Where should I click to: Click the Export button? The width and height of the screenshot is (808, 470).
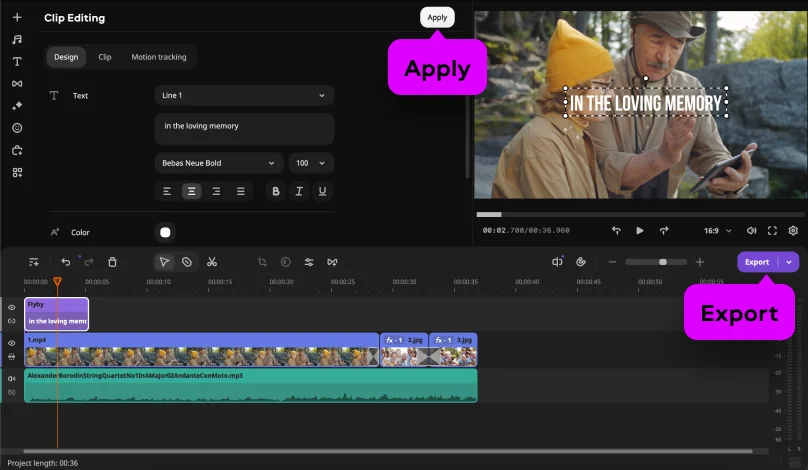757,262
